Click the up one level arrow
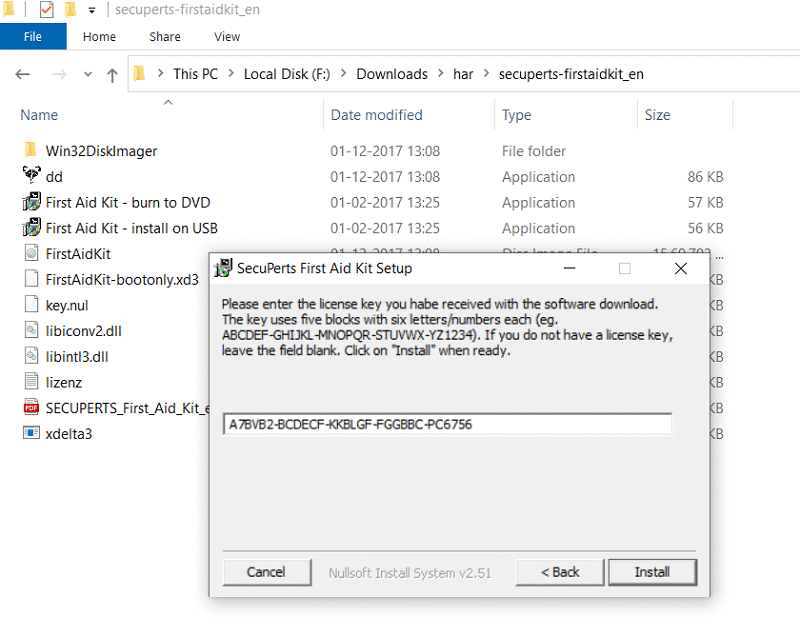 click(112, 74)
